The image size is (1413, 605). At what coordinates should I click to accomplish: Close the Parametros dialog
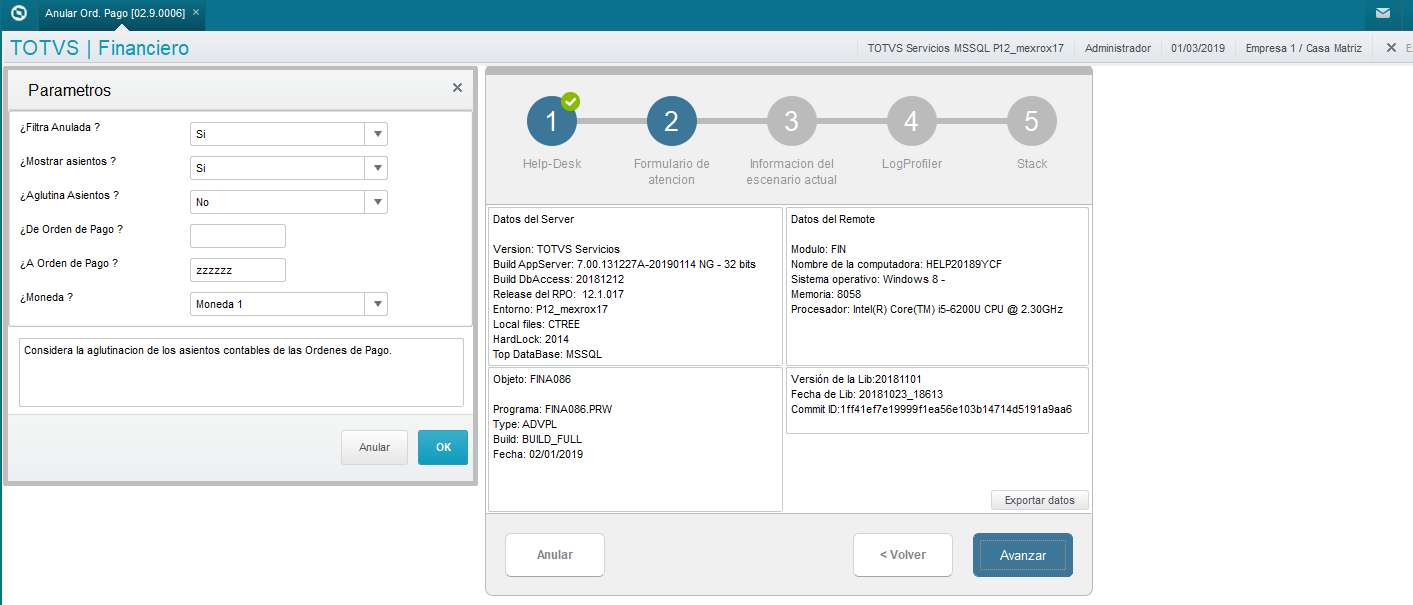457,88
